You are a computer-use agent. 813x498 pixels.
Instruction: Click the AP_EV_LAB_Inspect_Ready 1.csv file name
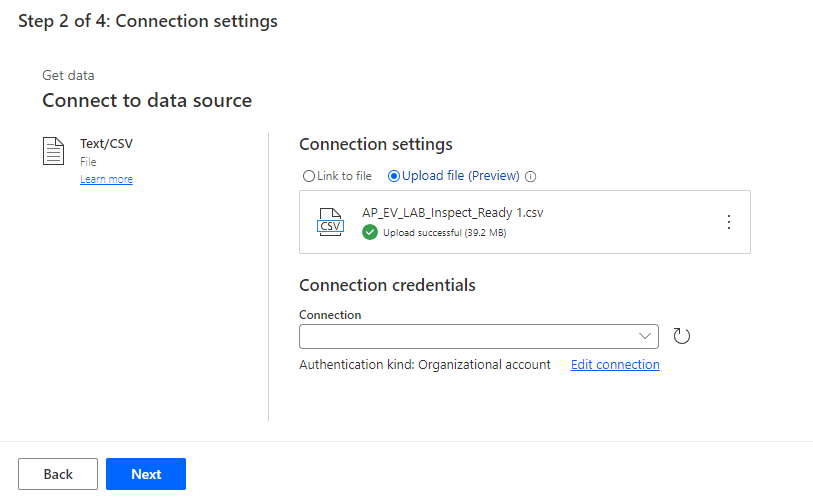click(452, 213)
